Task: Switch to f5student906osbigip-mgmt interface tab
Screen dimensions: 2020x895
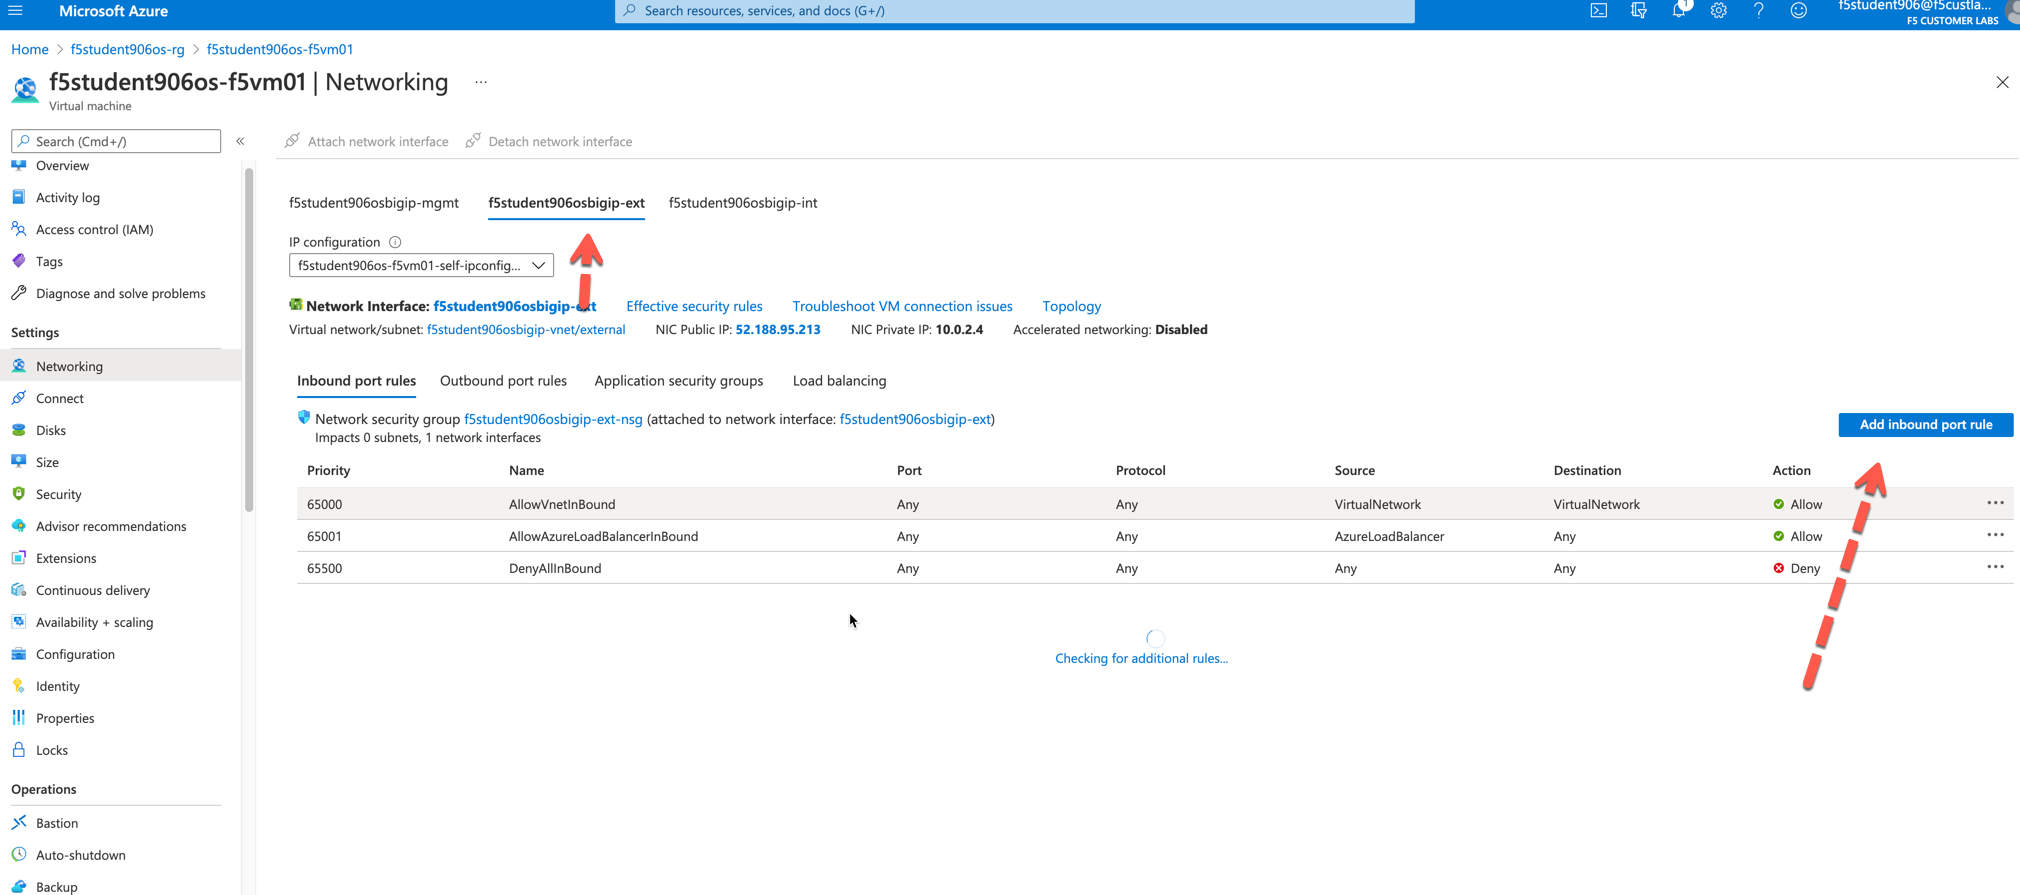Action: [374, 203]
